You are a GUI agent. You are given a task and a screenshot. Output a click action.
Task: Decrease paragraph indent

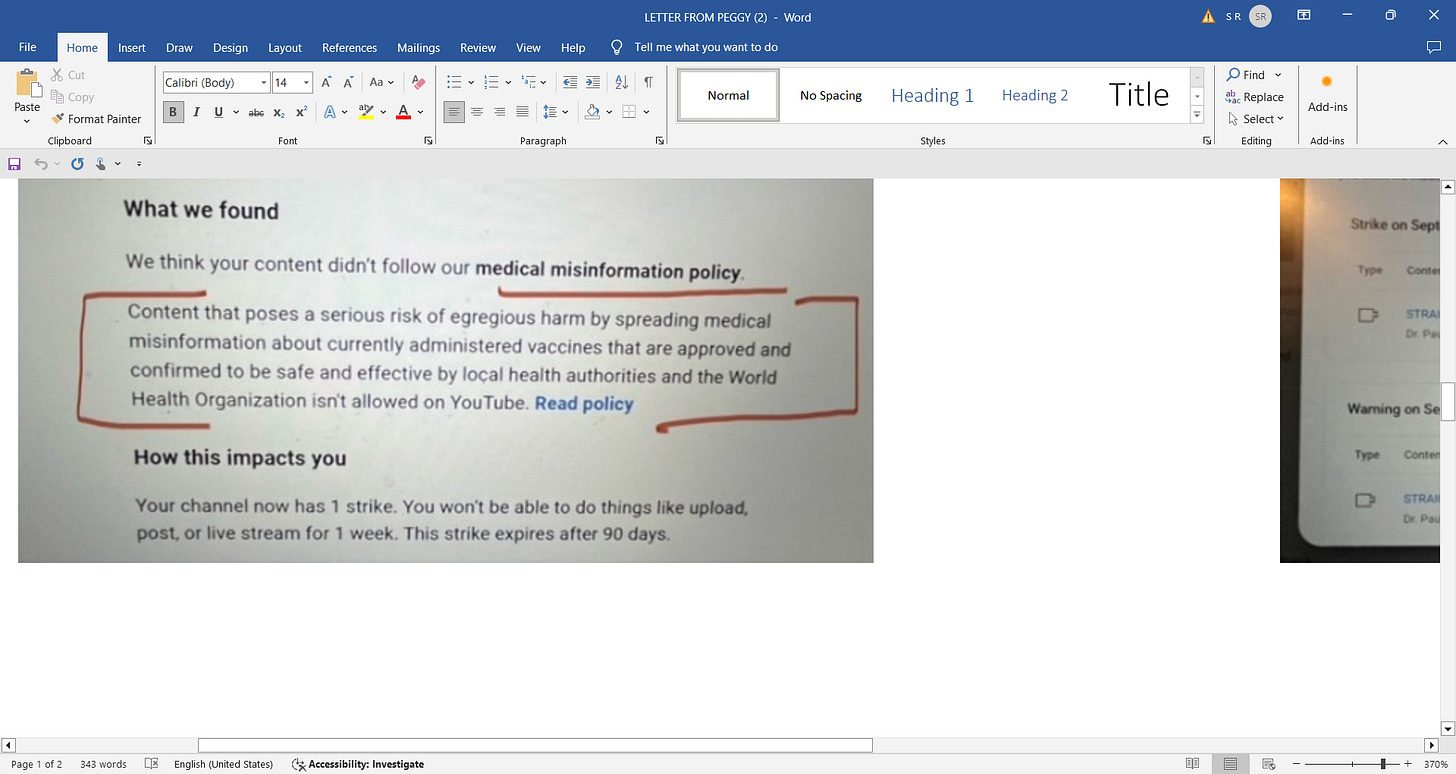point(570,83)
